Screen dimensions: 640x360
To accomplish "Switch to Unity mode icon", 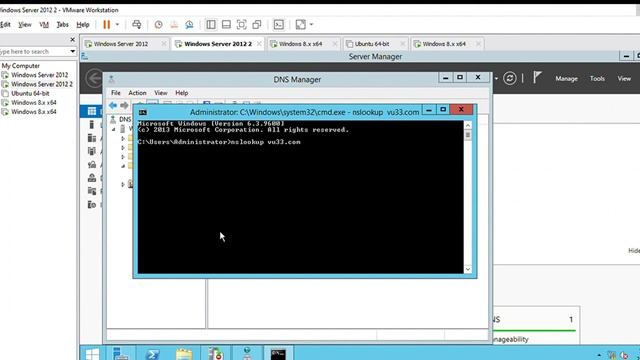I will click(x=257, y=24).
